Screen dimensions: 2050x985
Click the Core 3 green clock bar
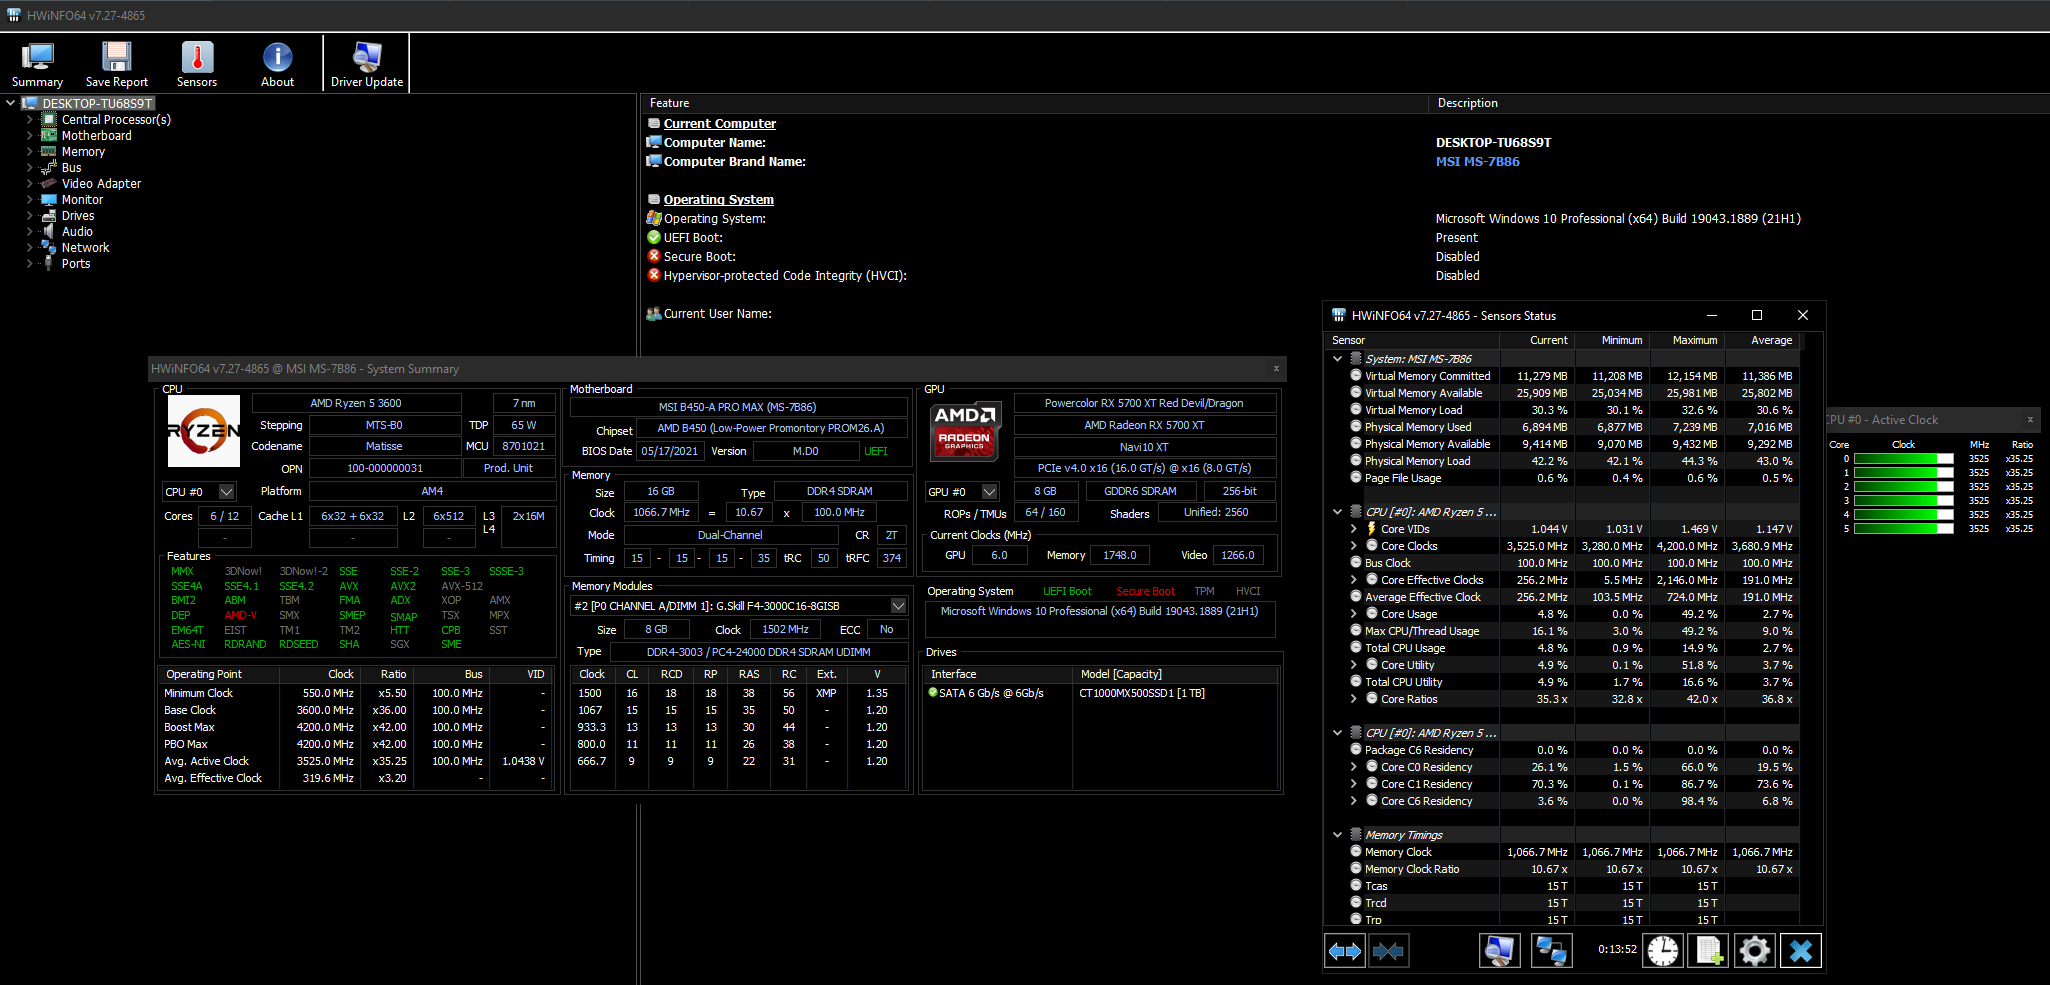pos(1904,501)
